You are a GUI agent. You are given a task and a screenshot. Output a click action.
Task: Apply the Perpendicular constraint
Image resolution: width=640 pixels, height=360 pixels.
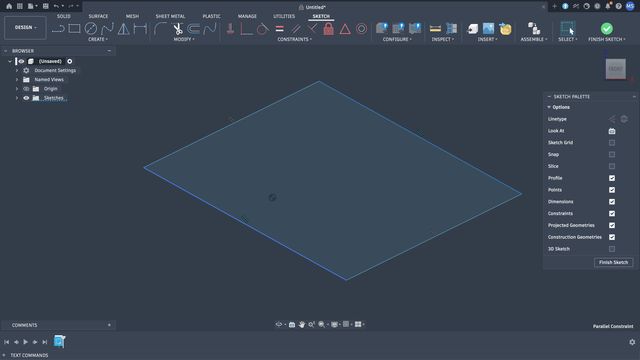click(312, 29)
